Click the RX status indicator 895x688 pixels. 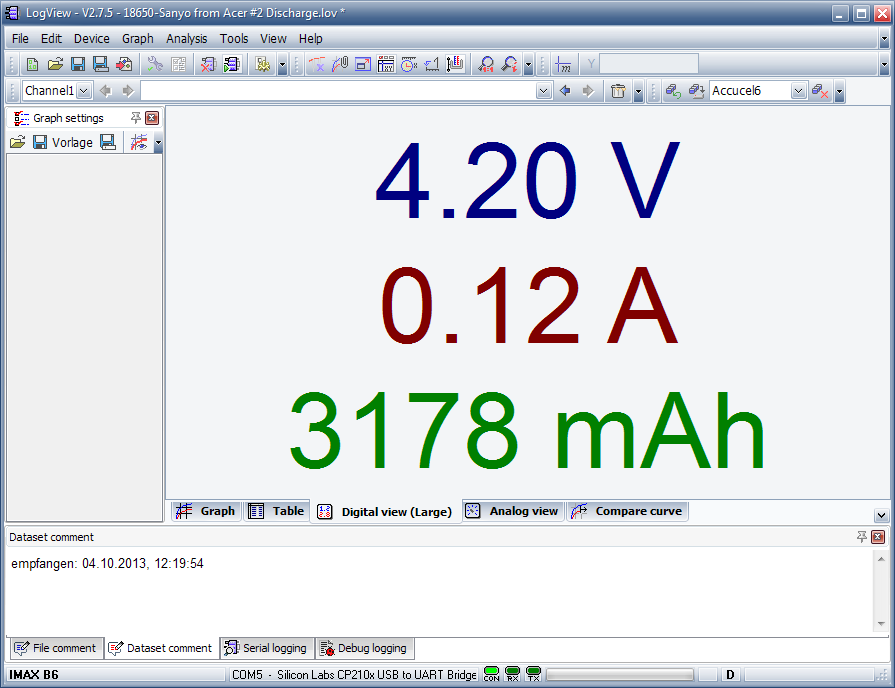[x=513, y=674]
